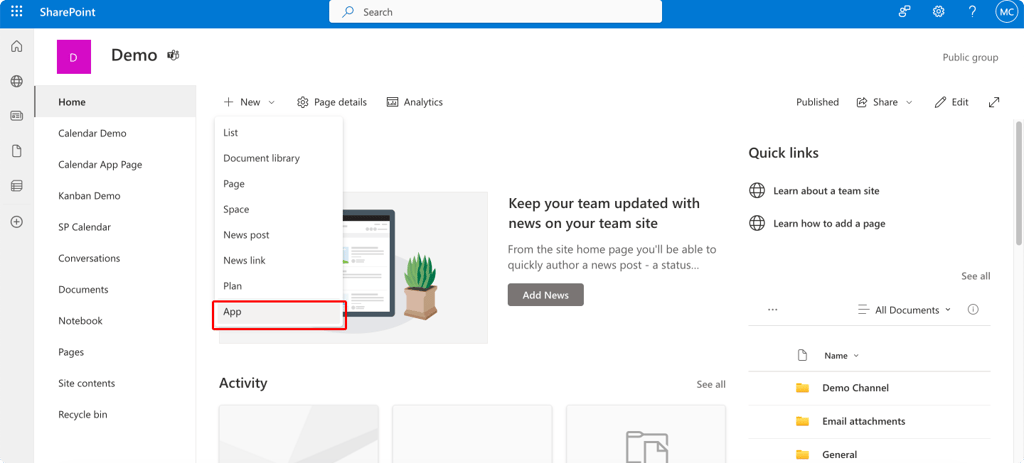Open the MC account profile avatar
This screenshot has height=463, width=1024.
[x=1006, y=12]
